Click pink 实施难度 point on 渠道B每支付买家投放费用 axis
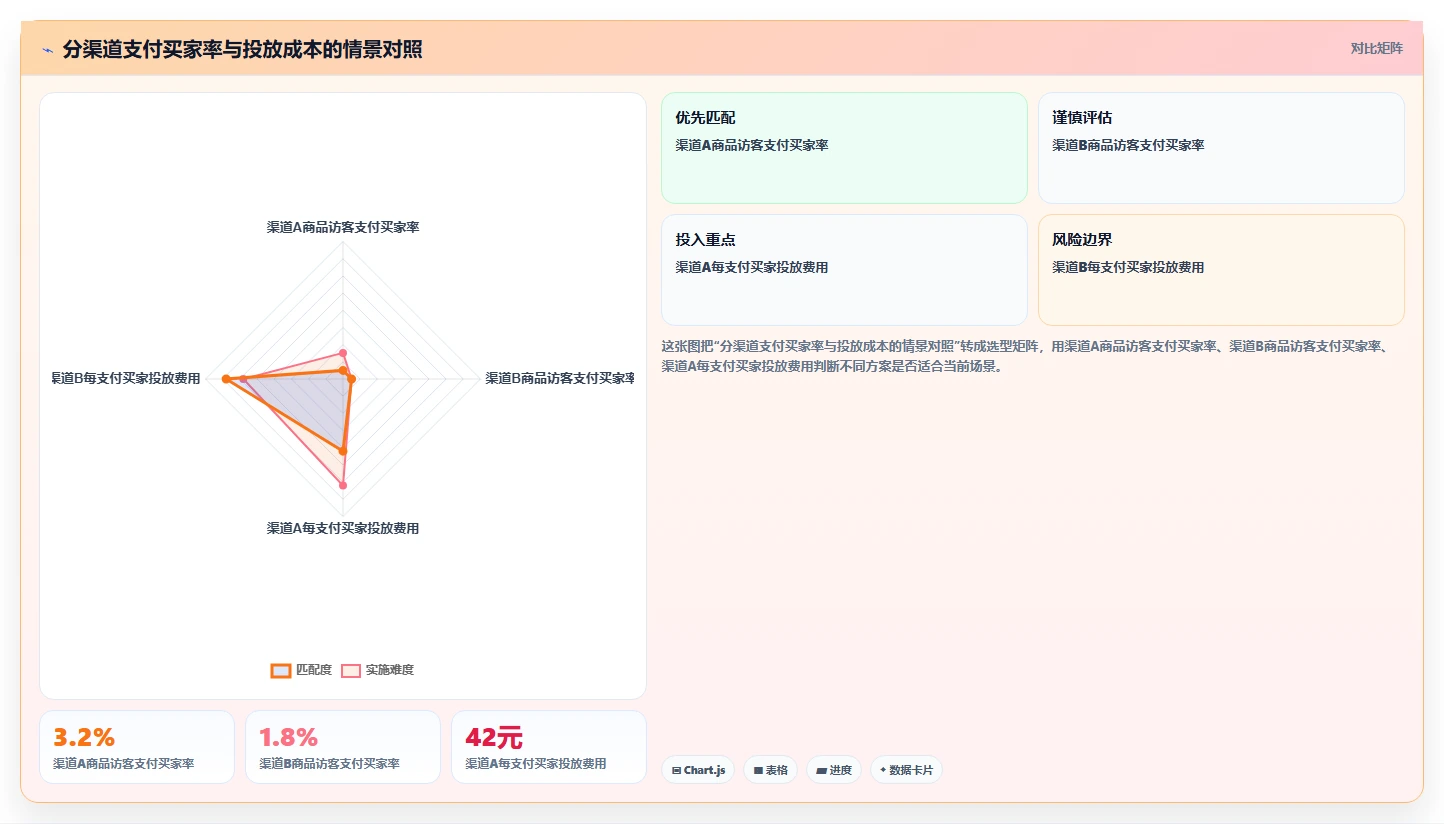1444x824 pixels. (x=243, y=379)
